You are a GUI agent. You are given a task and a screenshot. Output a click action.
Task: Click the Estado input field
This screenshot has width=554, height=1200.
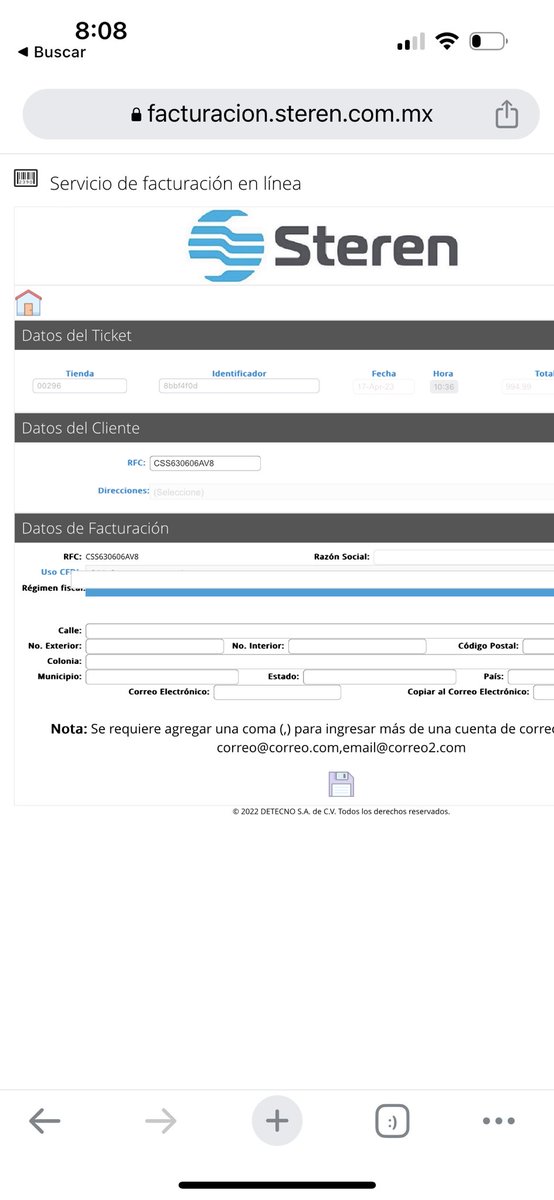tap(379, 677)
